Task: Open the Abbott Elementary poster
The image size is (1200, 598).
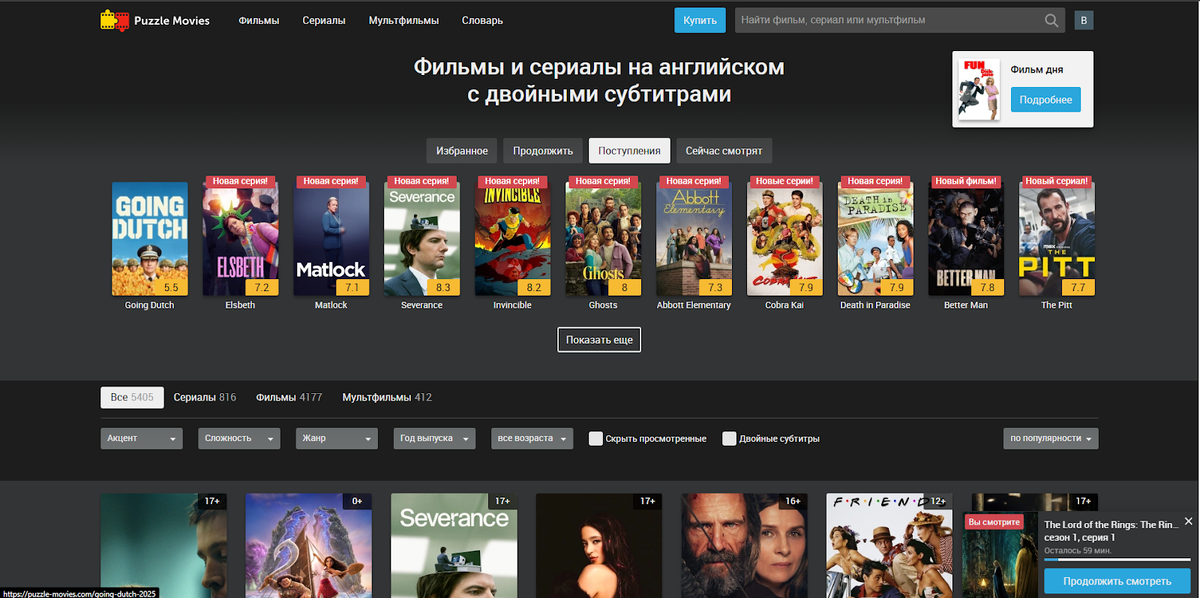Action: 693,239
